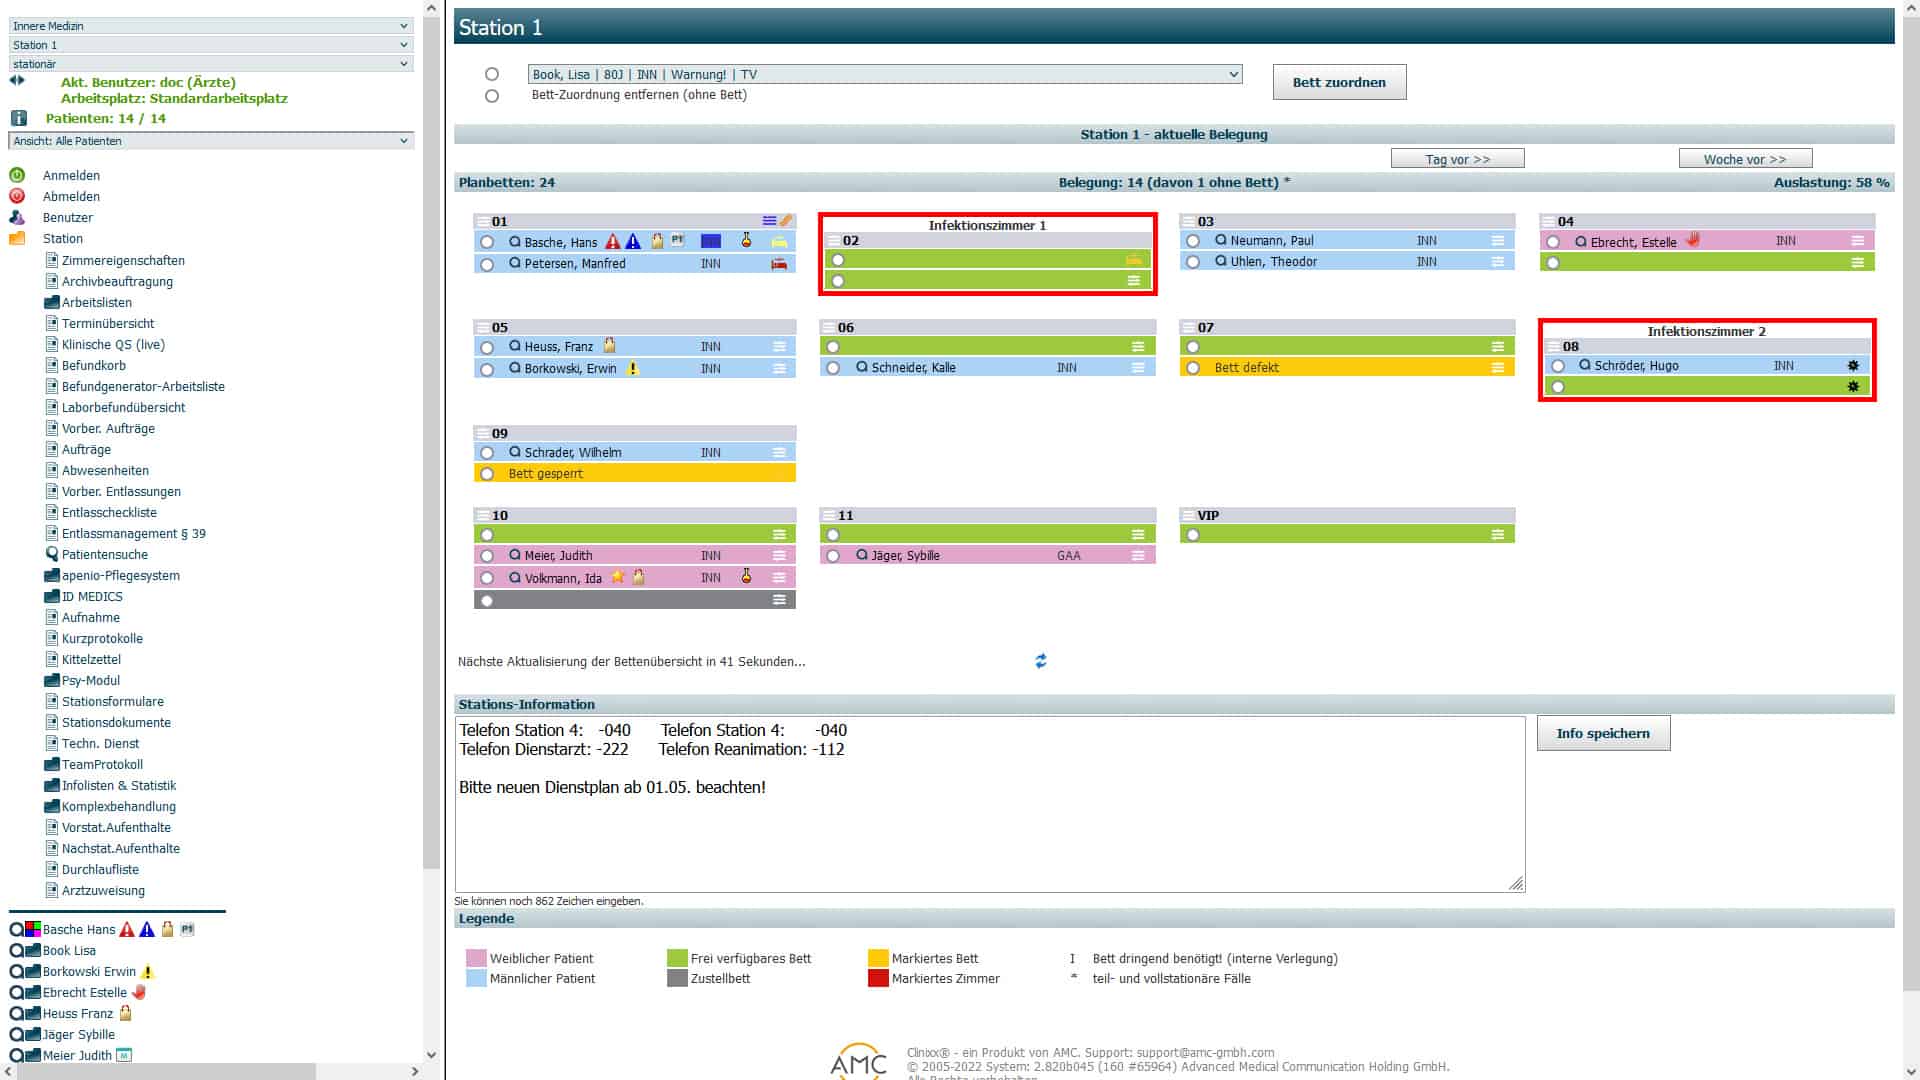Click the virus icon in Schröder, Hugo row

click(x=1853, y=366)
